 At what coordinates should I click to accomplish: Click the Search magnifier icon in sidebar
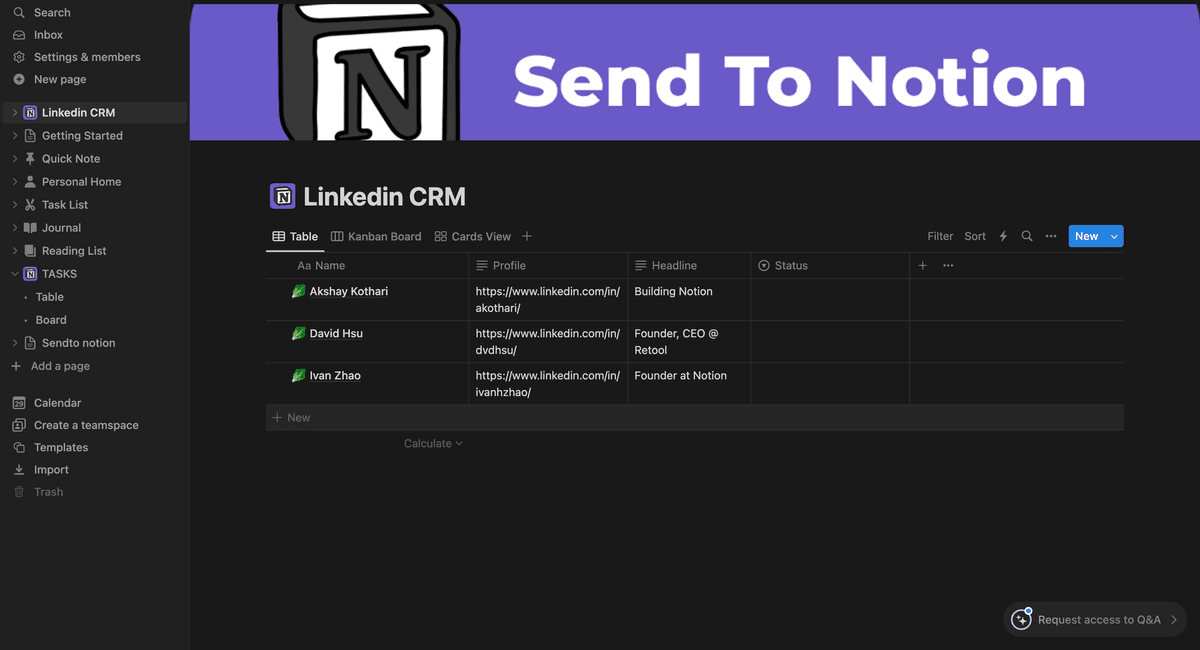18,13
